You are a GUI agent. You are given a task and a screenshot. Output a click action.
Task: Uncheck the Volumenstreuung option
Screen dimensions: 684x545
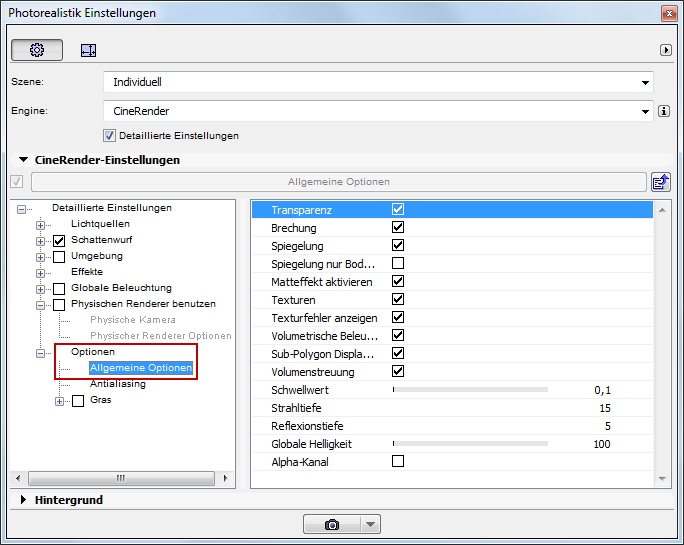398,371
